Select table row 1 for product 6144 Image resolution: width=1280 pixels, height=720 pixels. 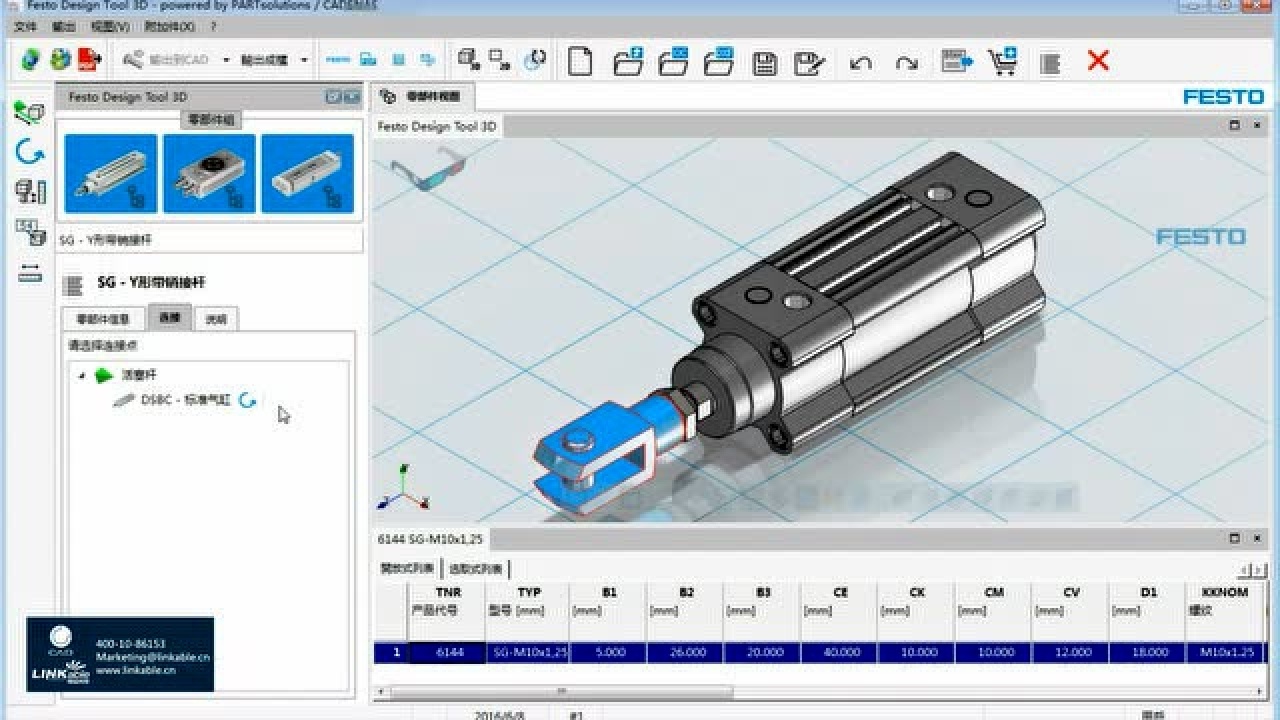[x=450, y=651]
